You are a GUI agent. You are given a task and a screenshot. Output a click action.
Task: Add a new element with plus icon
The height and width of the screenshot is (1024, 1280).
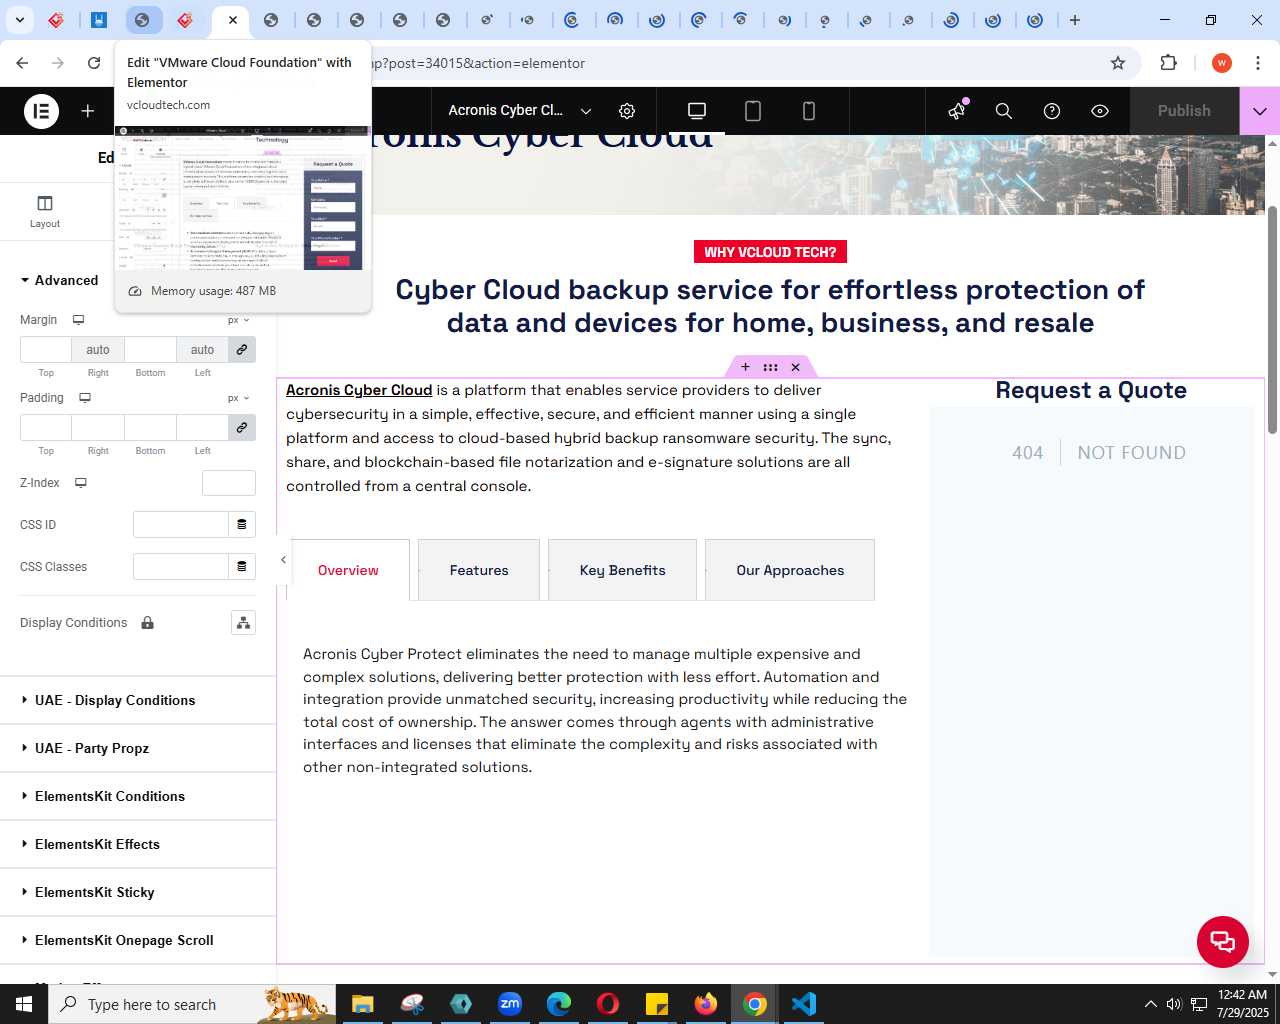pyautogui.click(x=88, y=111)
